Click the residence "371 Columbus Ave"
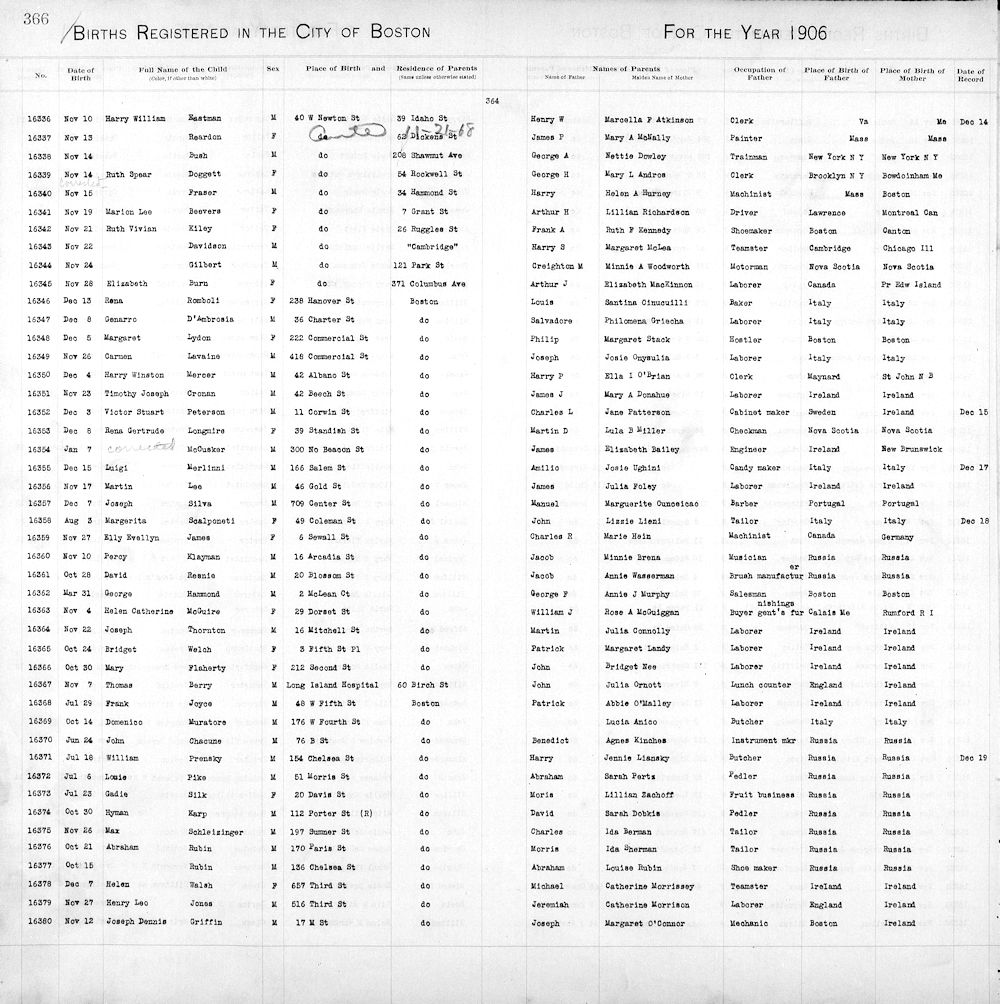The height and width of the screenshot is (1004, 1000). pos(428,284)
